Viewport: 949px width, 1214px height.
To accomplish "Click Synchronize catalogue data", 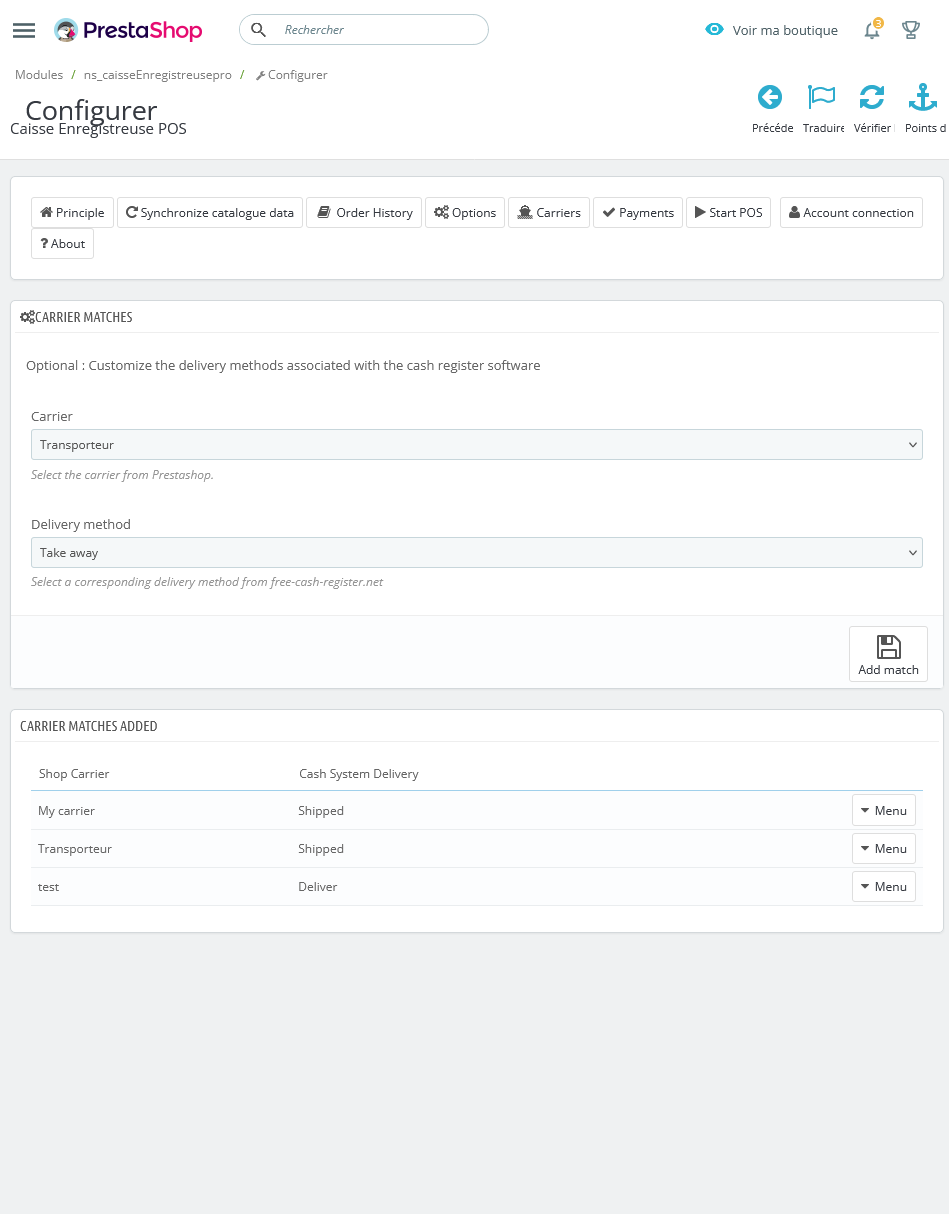I will pyautogui.click(x=209, y=212).
